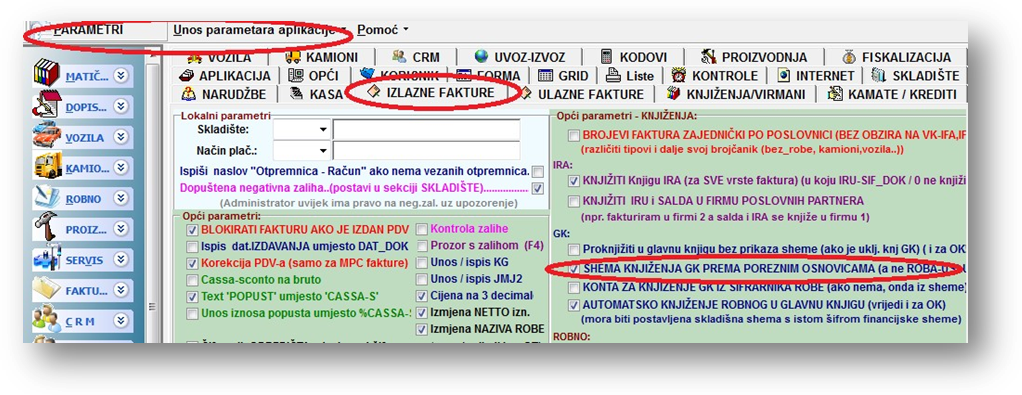Expand the ROBNO sidebar group chevron
This screenshot has width=1022, height=395.
click(x=121, y=198)
